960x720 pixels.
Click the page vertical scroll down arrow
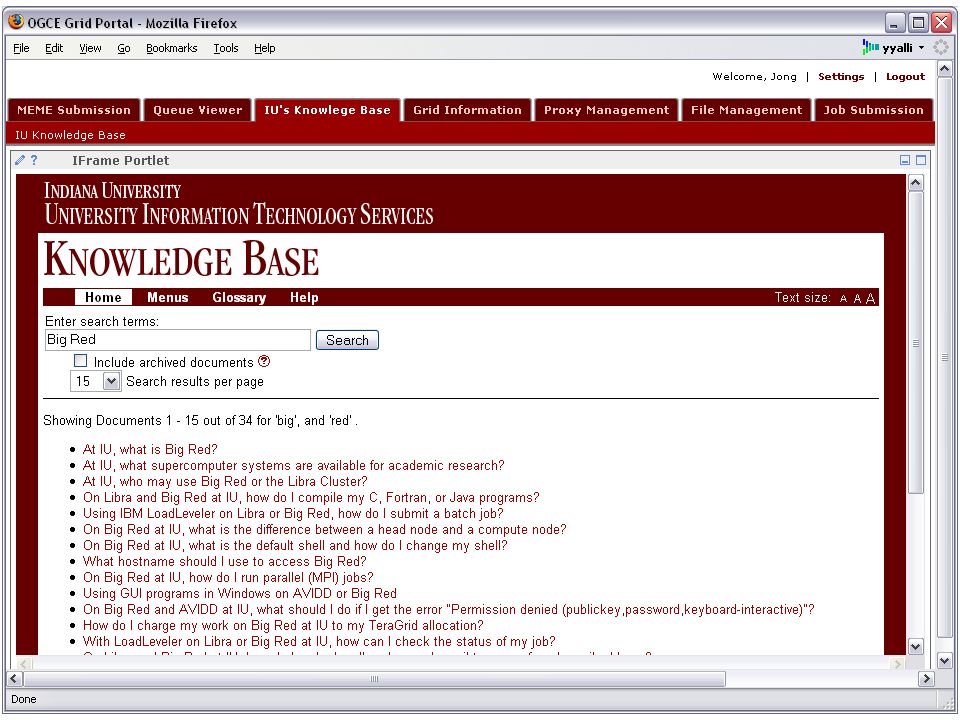[x=945, y=661]
